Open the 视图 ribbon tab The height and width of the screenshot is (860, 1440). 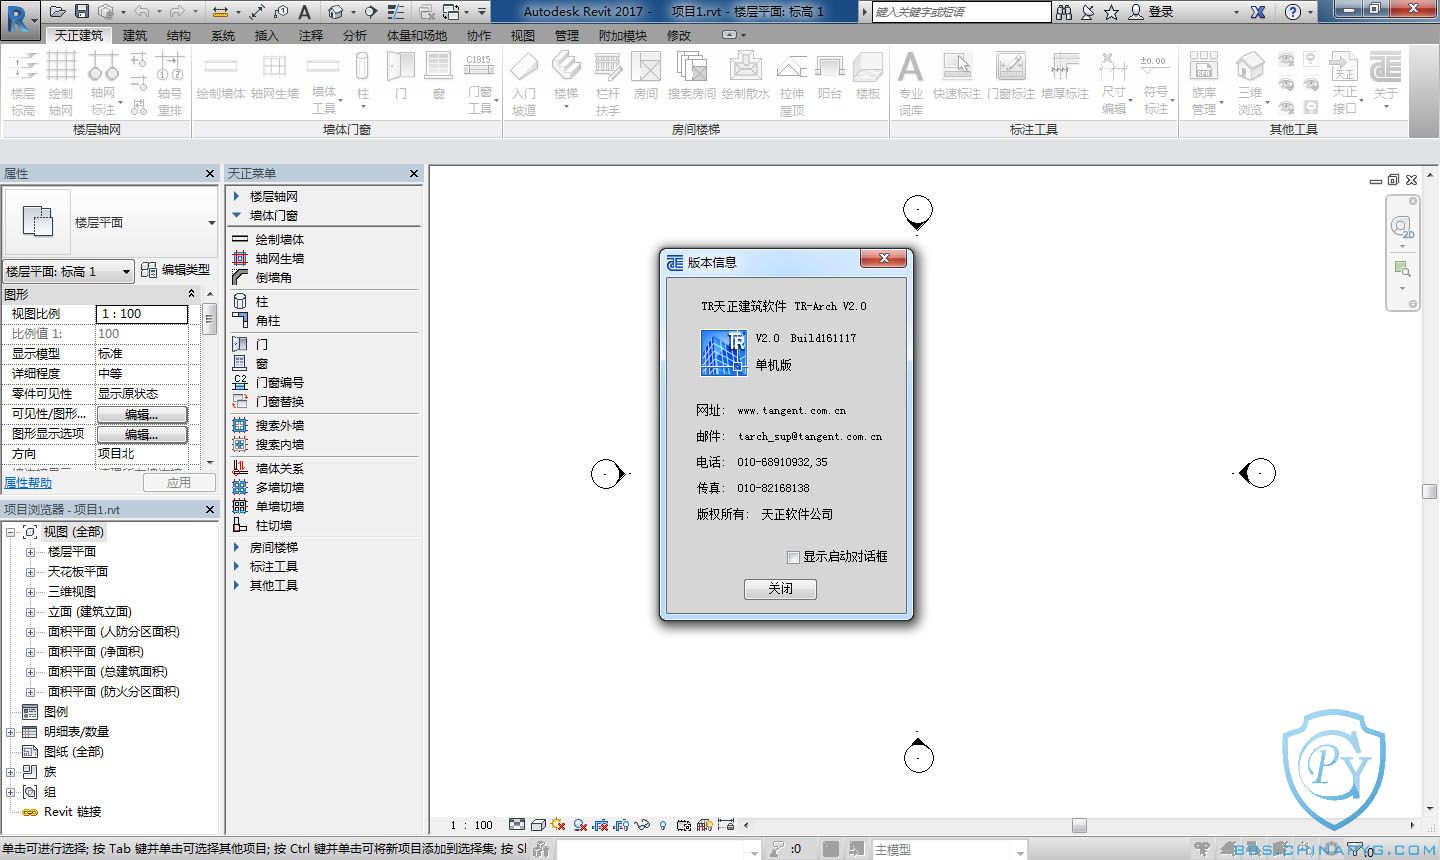point(522,35)
